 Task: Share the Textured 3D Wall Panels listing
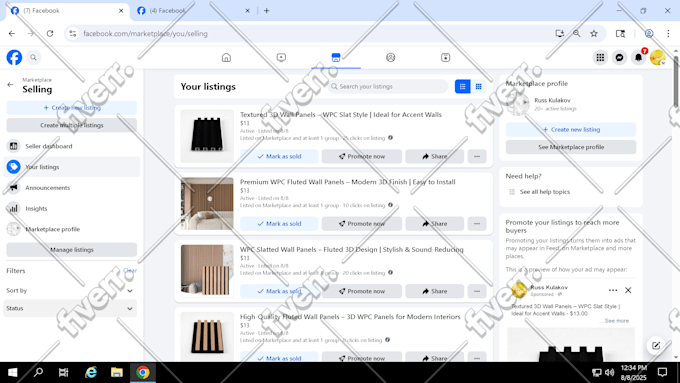pos(435,157)
